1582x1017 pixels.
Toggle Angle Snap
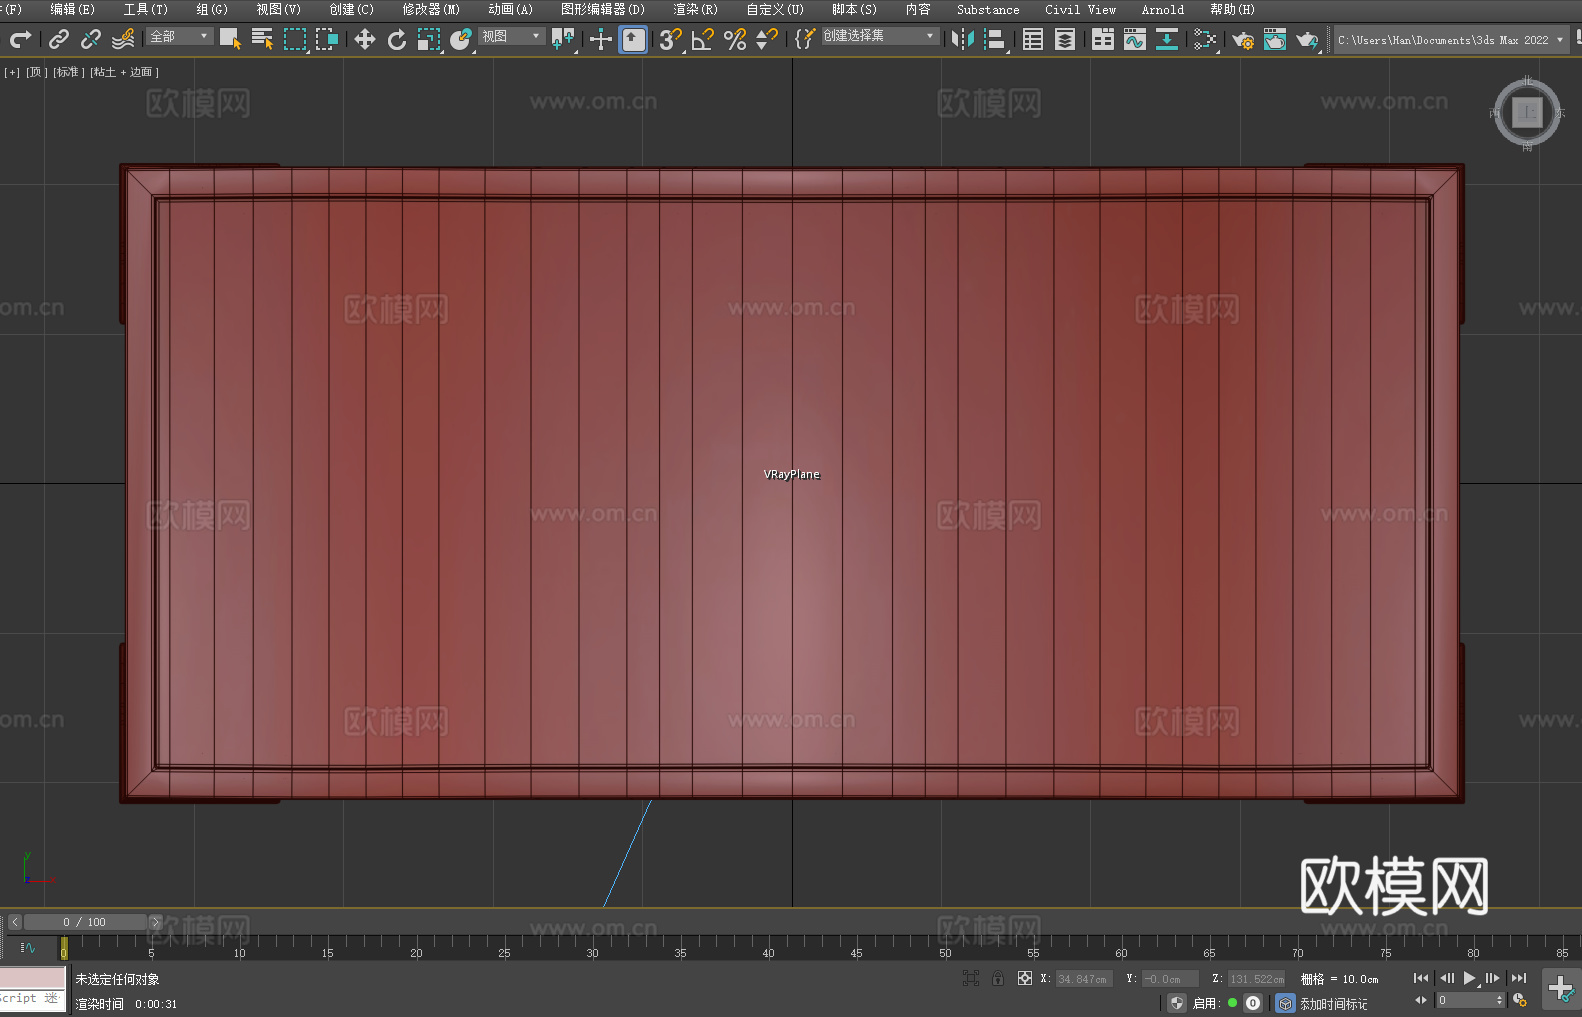click(x=702, y=39)
